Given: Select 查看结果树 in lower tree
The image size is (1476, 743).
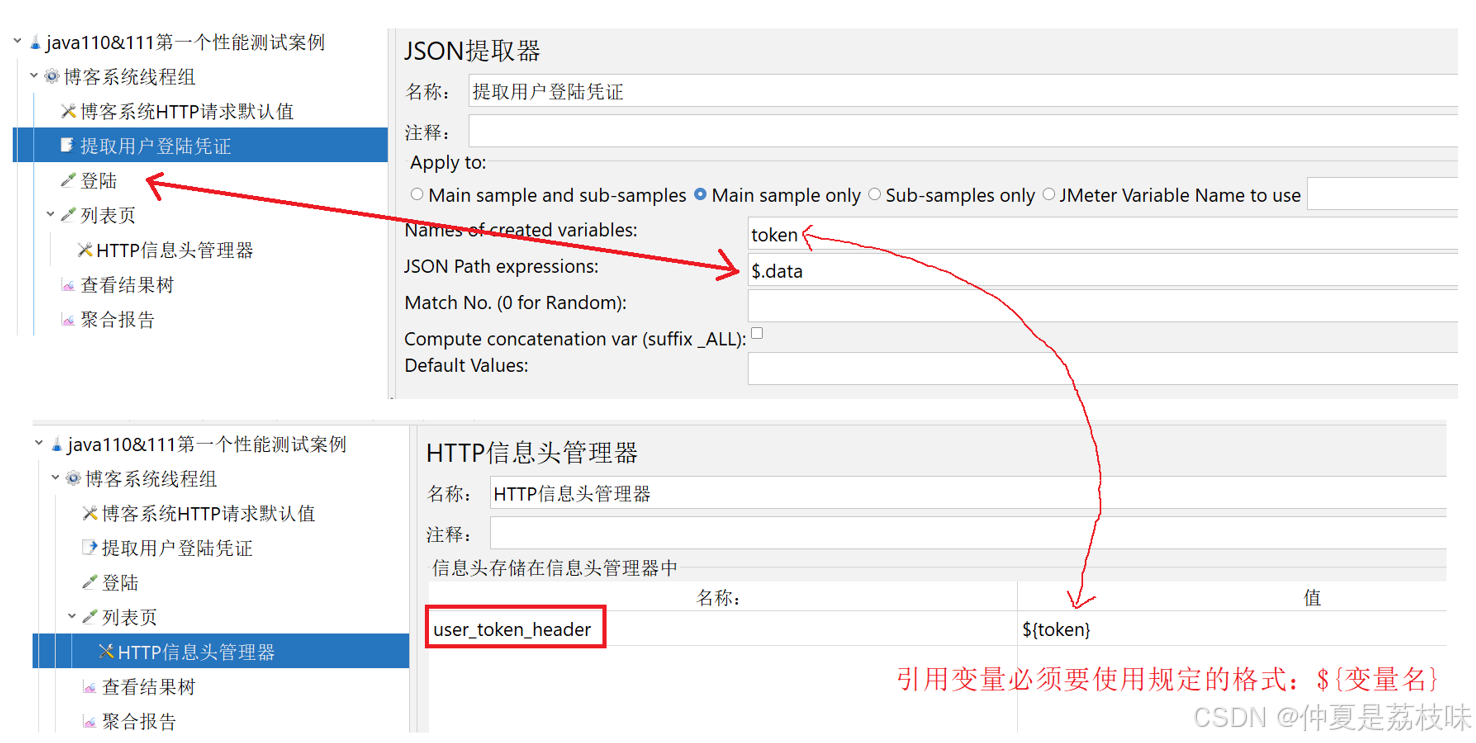Looking at the screenshot, I should 149,687.
